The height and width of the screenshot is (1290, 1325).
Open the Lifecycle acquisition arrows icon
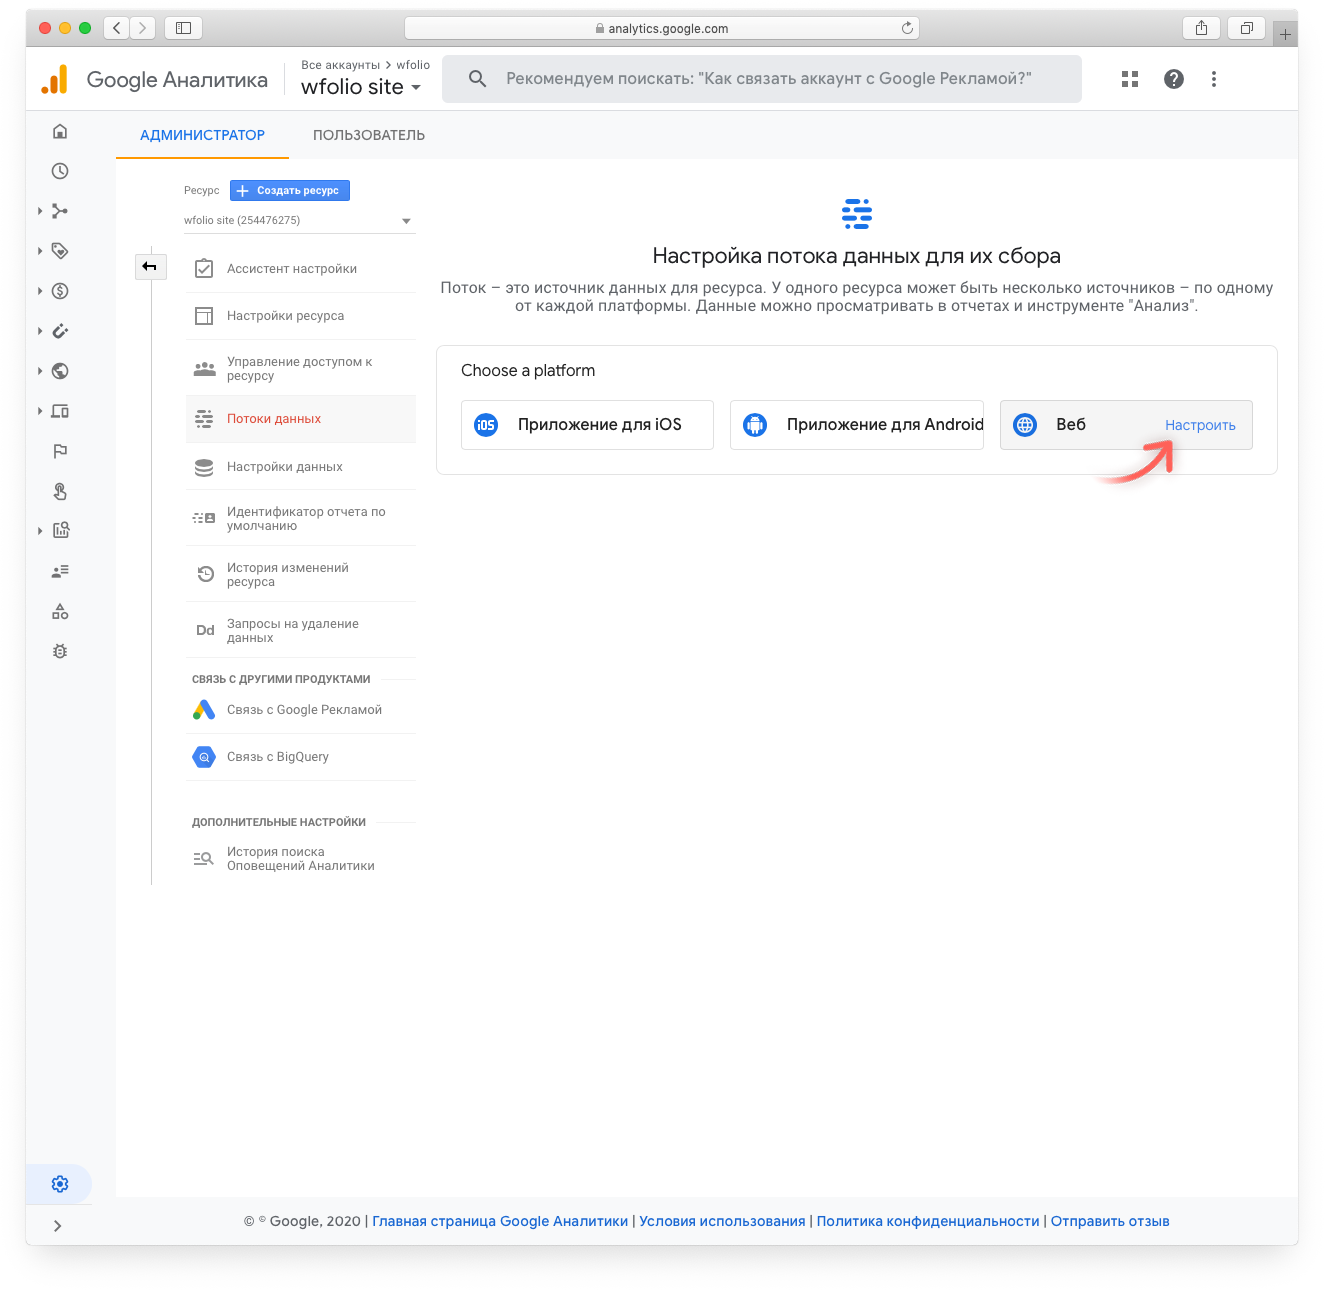click(60, 211)
